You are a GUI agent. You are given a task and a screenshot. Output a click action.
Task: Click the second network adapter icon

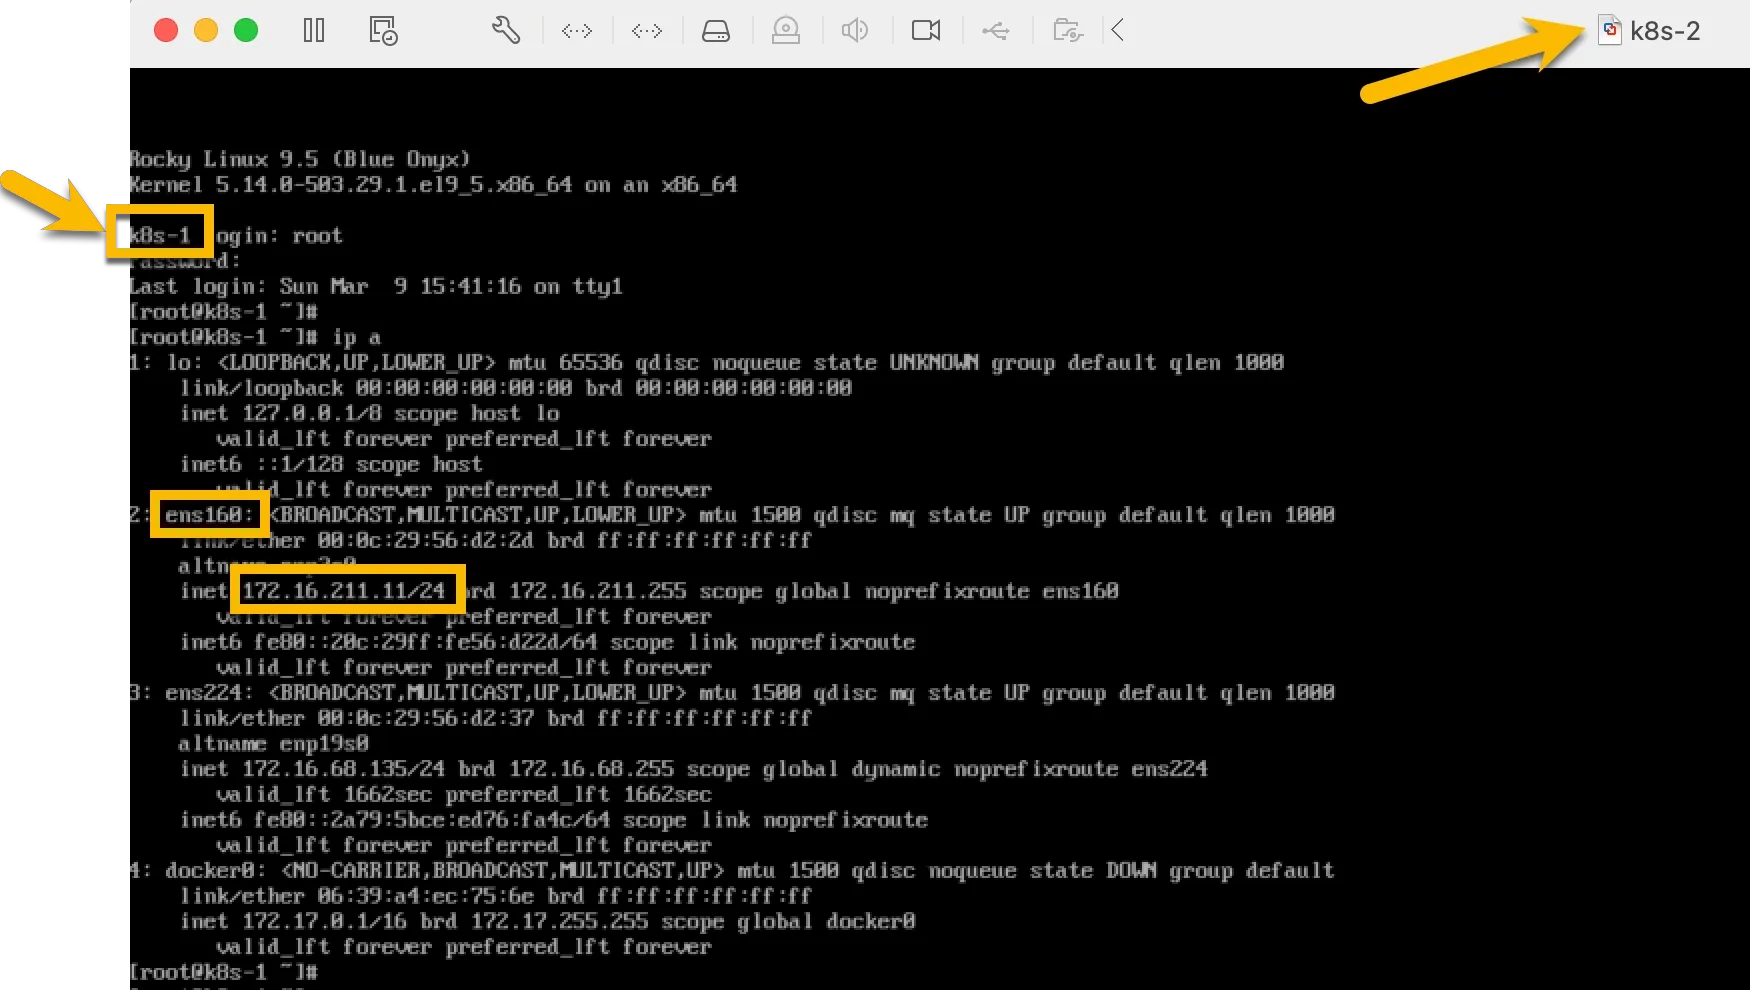647,31
